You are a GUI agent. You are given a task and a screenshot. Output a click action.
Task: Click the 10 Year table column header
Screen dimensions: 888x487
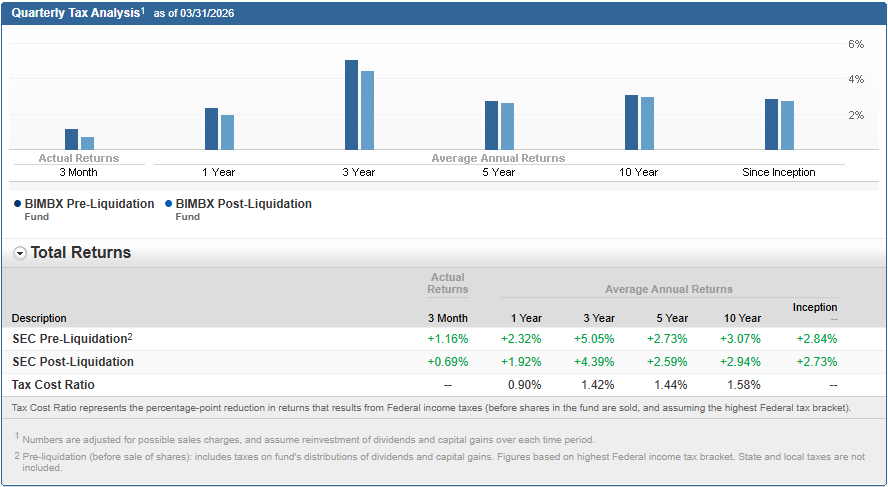point(742,318)
